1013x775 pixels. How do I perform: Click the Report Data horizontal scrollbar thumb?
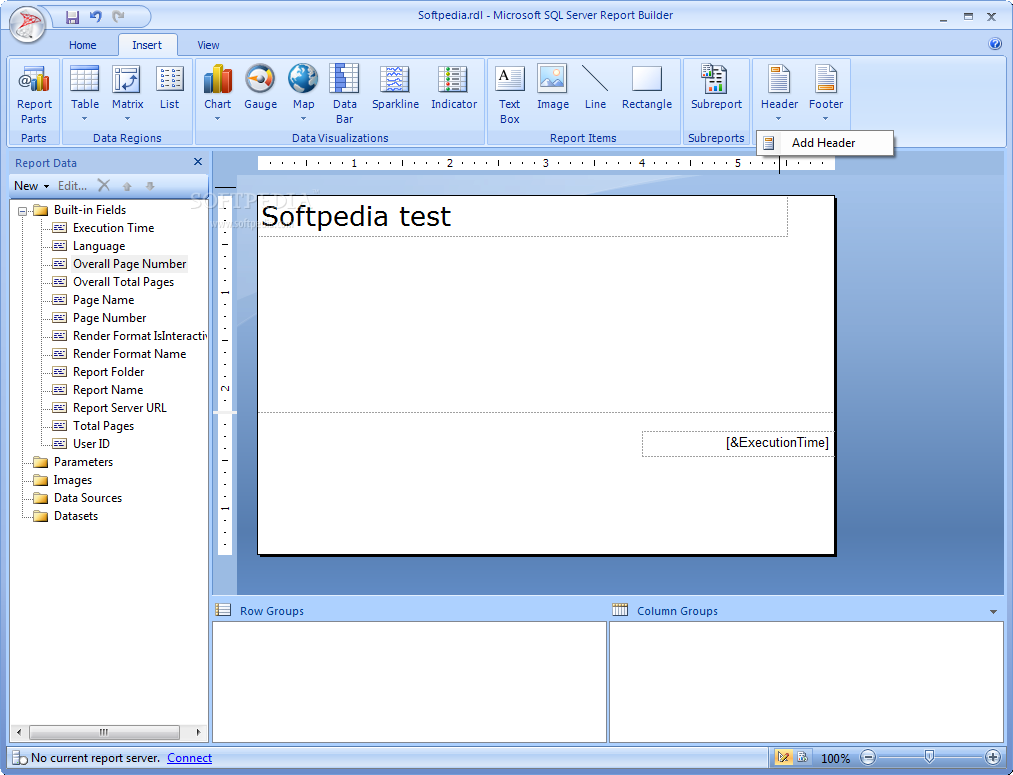coord(104,732)
